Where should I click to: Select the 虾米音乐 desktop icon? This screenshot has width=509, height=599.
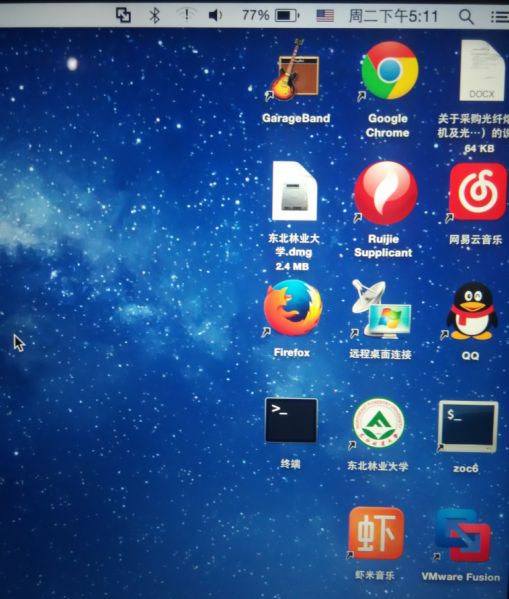(376, 533)
